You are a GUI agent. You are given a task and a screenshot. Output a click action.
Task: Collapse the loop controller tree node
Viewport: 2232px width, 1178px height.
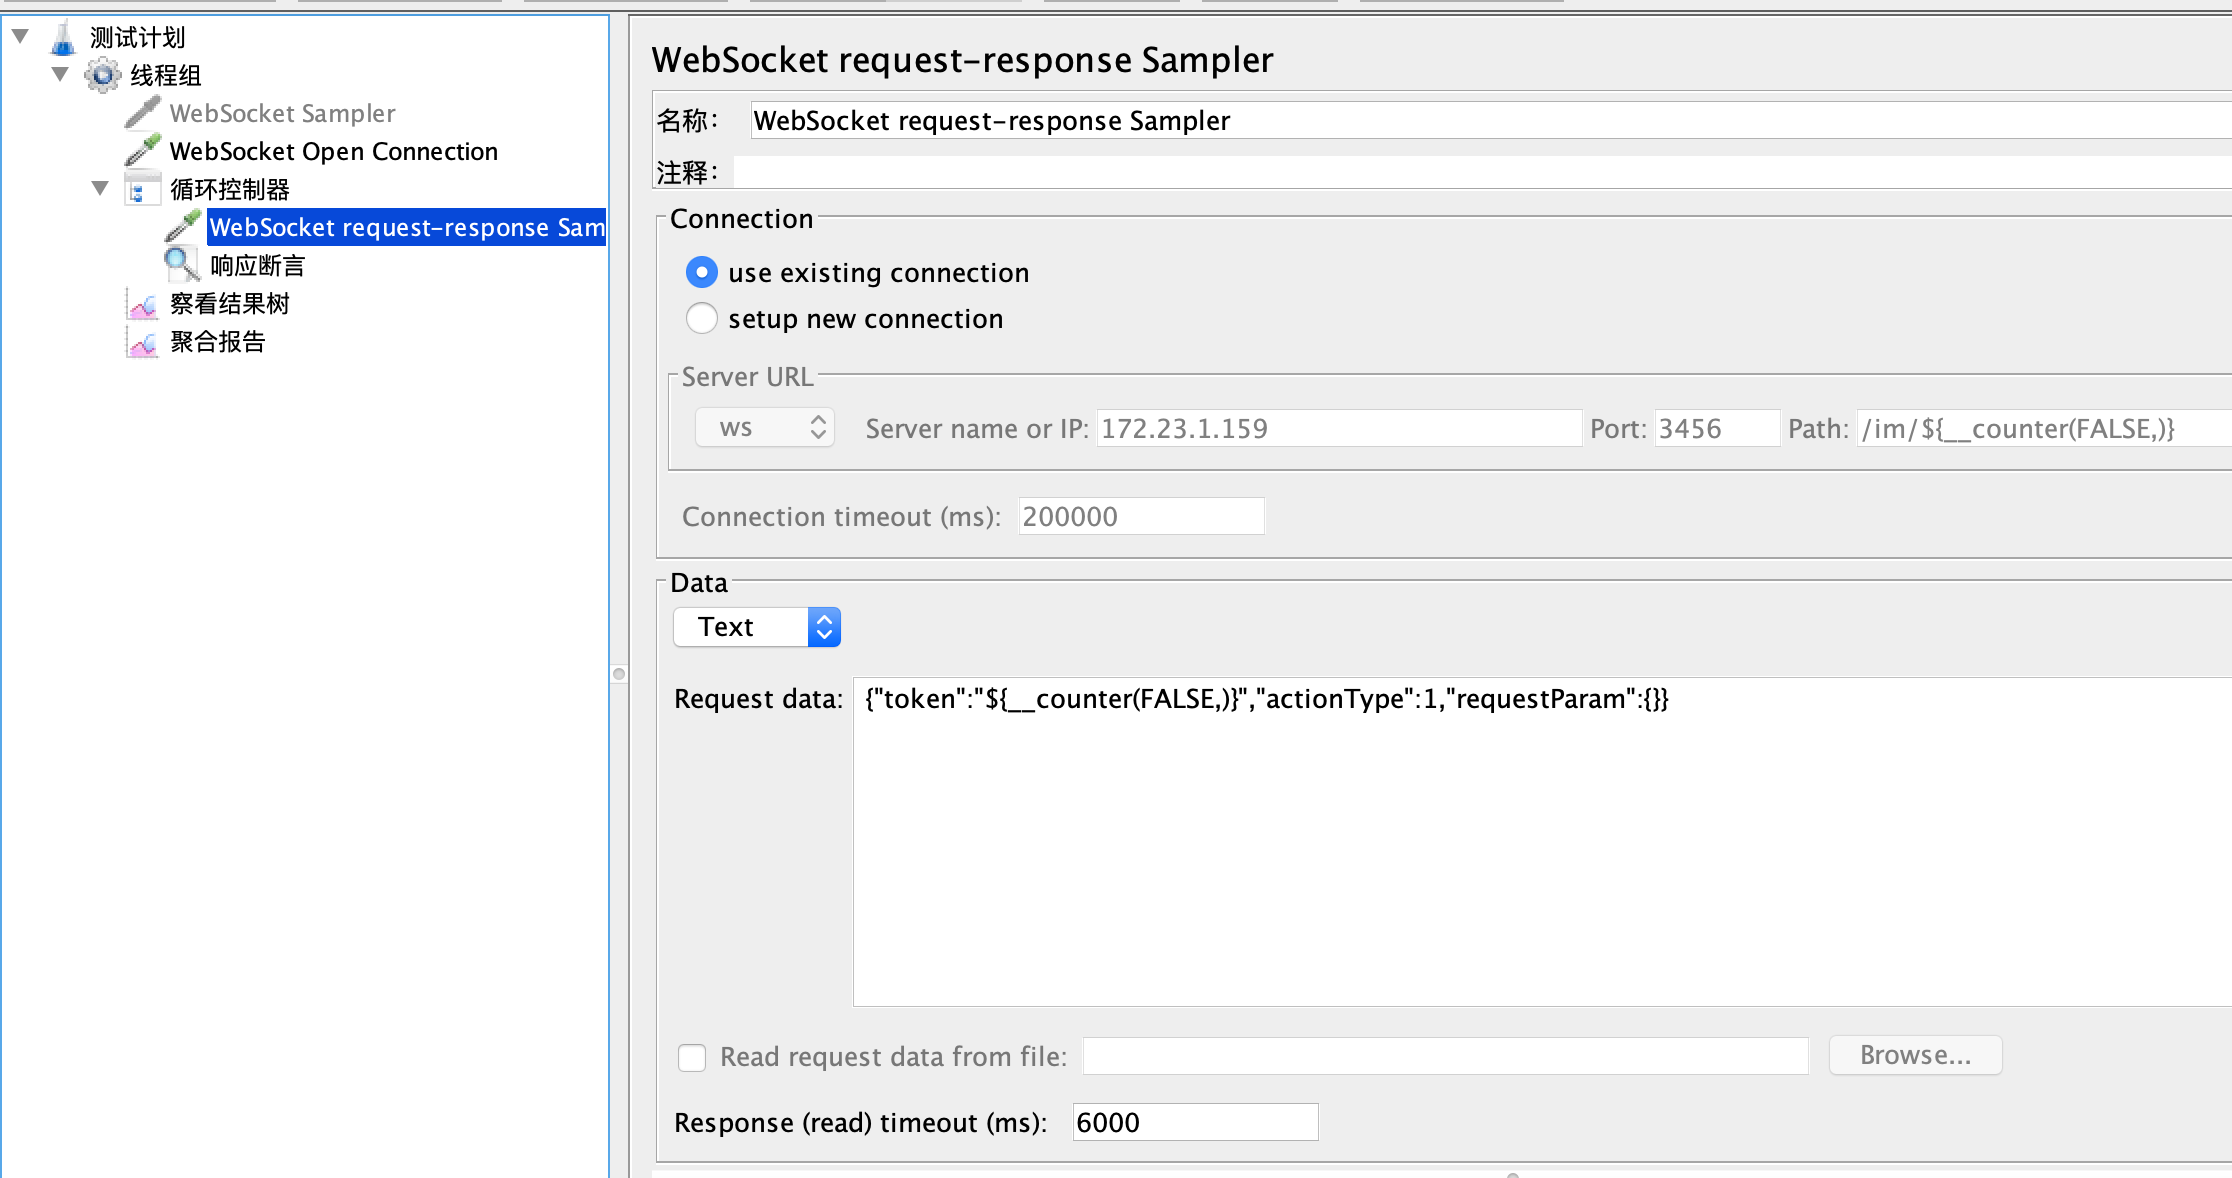pyautogui.click(x=100, y=188)
